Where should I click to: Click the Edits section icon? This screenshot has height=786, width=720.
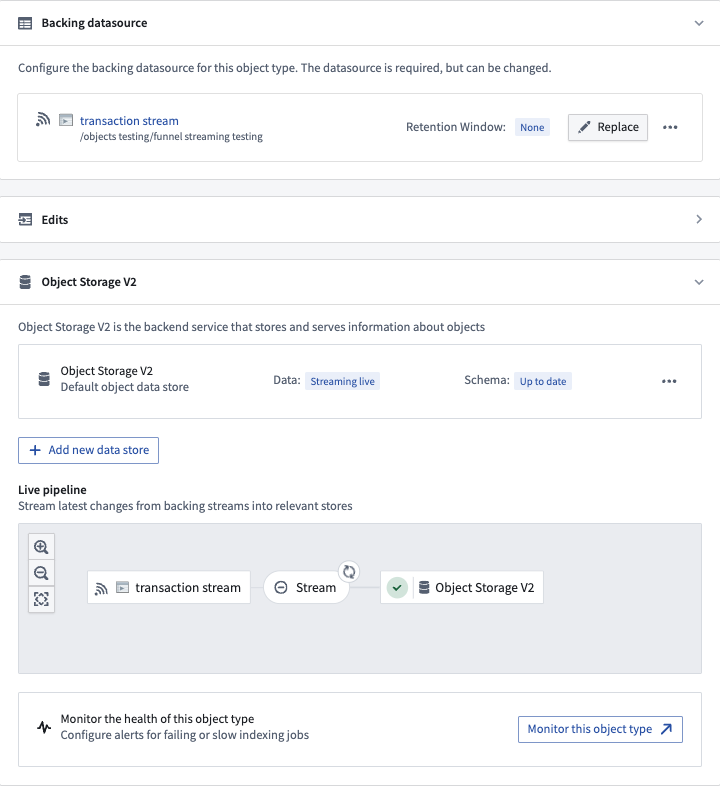pos(25,220)
